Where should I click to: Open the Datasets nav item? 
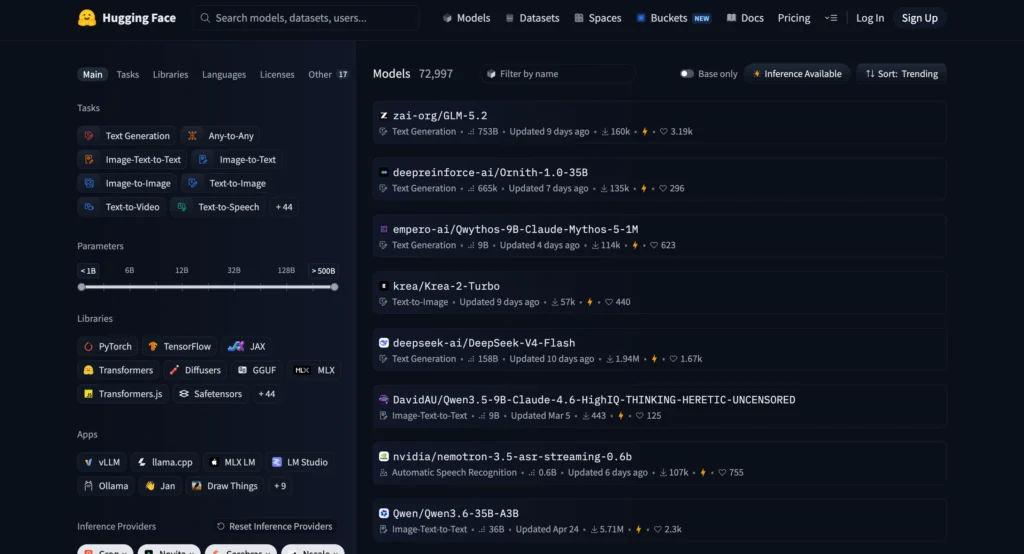pos(532,18)
